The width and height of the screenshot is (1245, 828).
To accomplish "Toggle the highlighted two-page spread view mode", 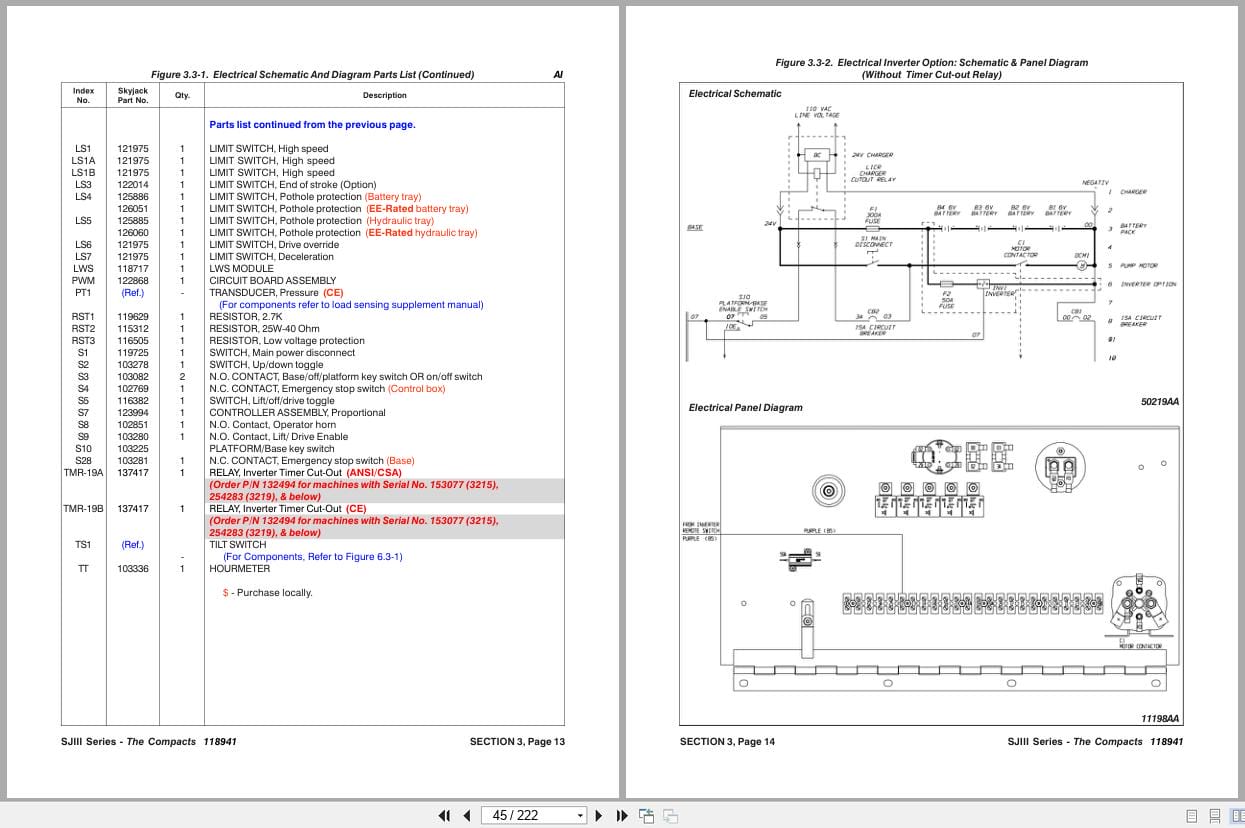I will click(x=1238, y=815).
